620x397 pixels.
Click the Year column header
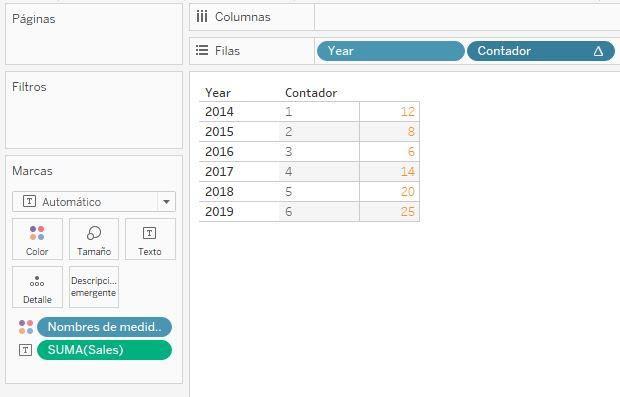click(x=218, y=93)
